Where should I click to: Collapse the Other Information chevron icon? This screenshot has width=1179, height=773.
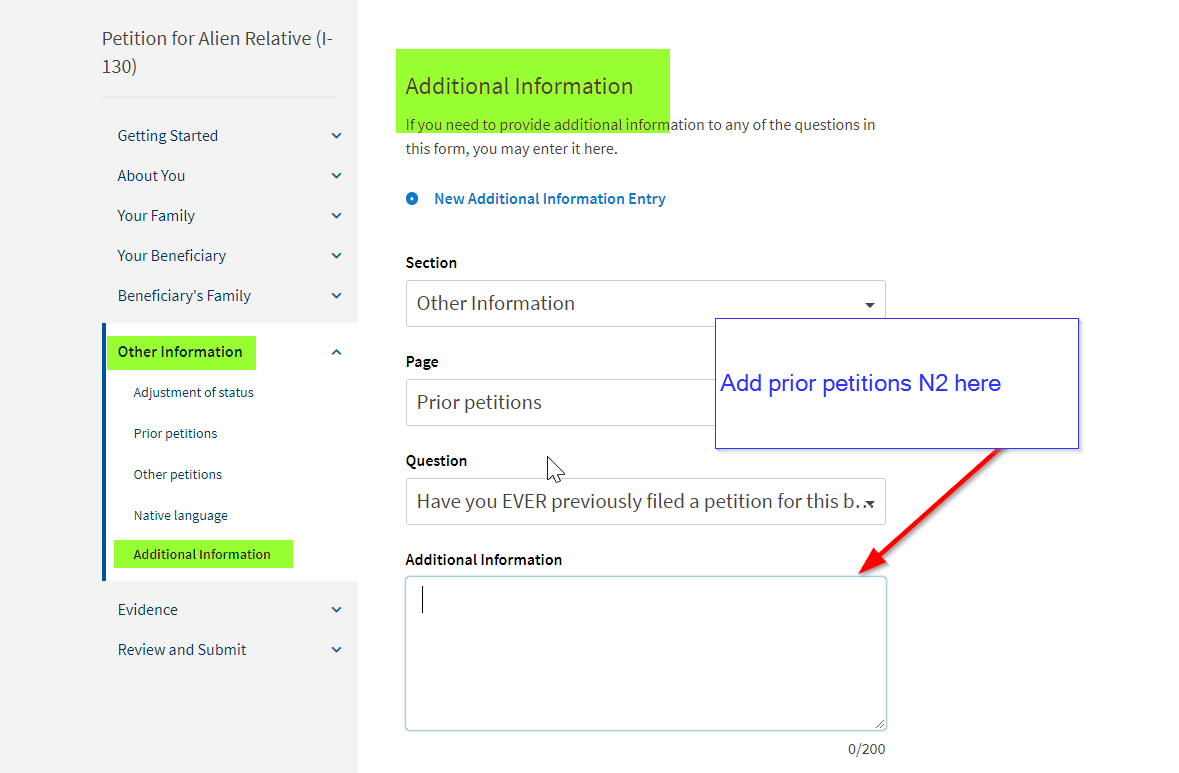click(336, 352)
